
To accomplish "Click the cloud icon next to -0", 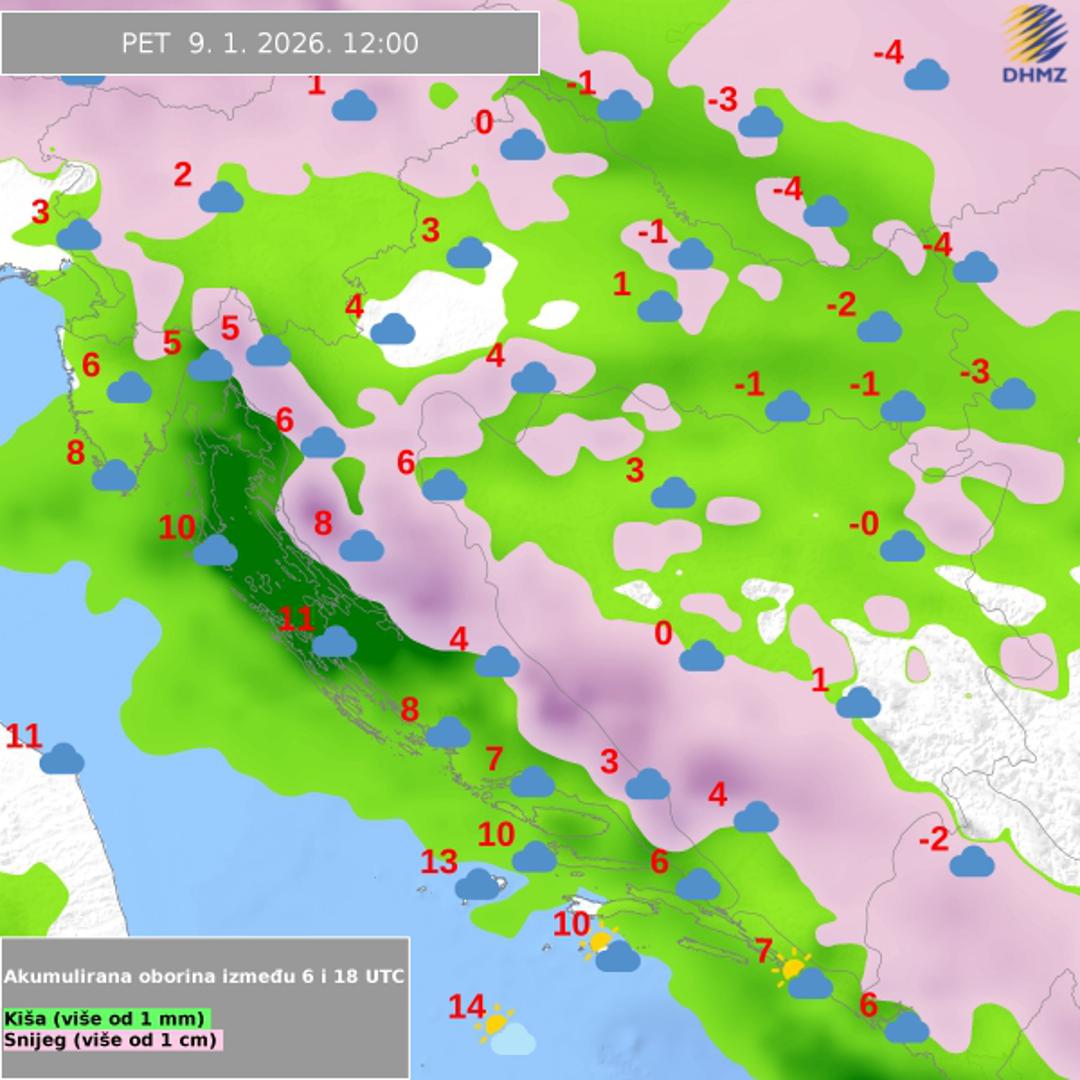I will 902,546.
